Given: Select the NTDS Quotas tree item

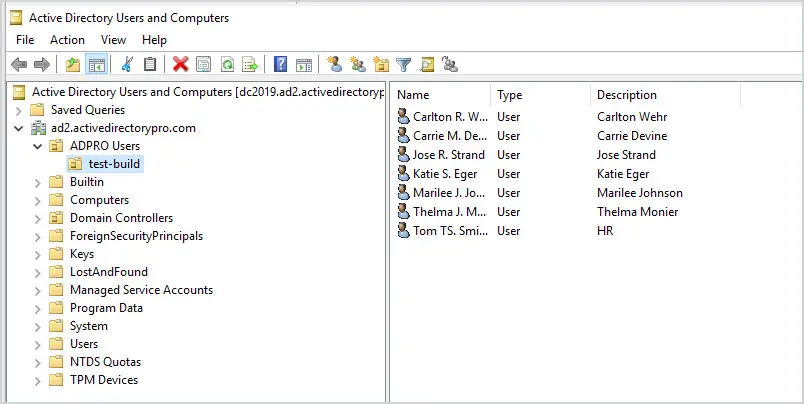Looking at the screenshot, I should click(106, 362).
